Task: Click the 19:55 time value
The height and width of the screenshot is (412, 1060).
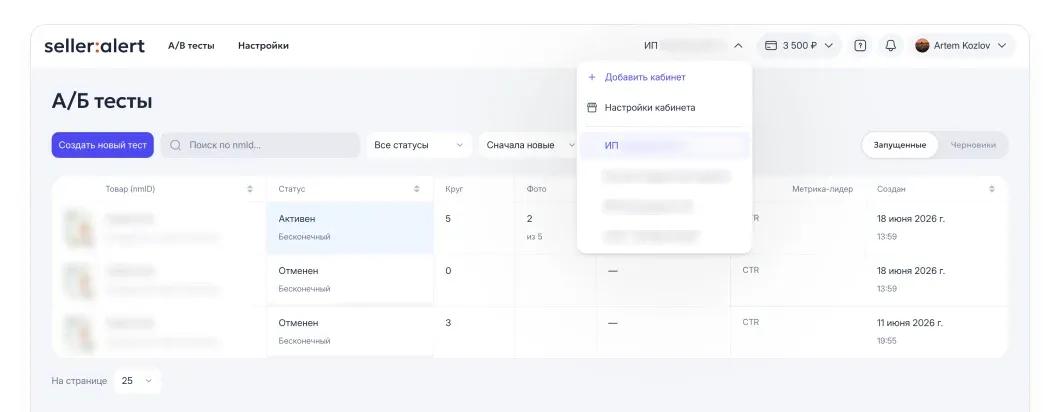Action: point(886,341)
